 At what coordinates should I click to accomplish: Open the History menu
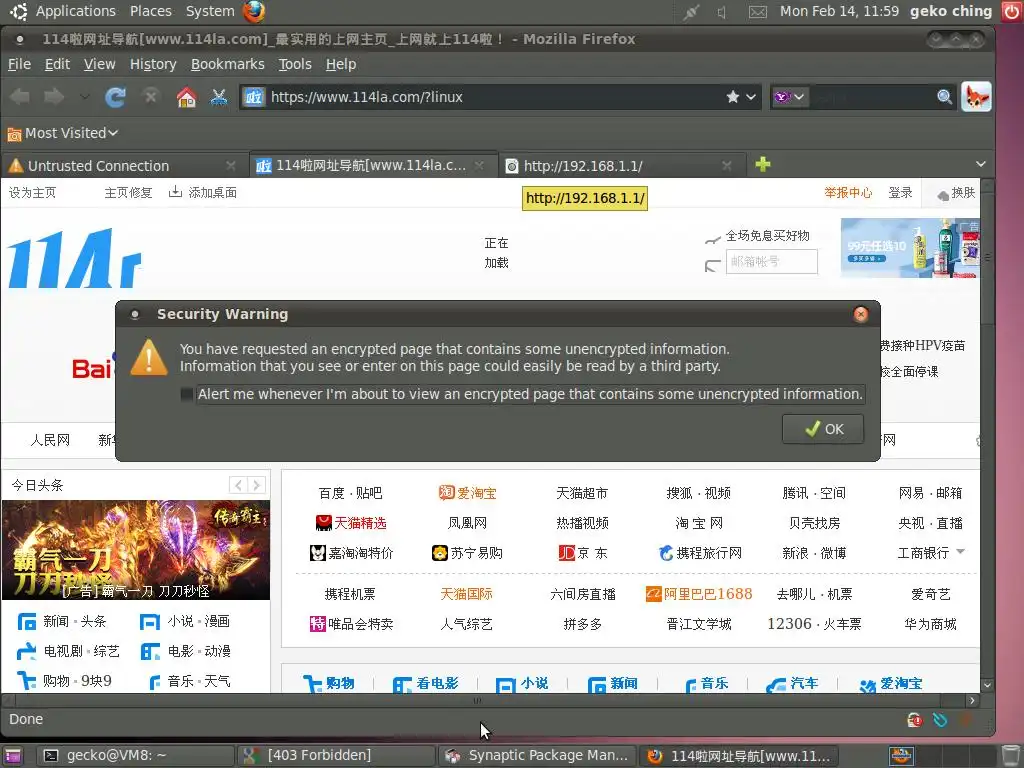pyautogui.click(x=153, y=64)
